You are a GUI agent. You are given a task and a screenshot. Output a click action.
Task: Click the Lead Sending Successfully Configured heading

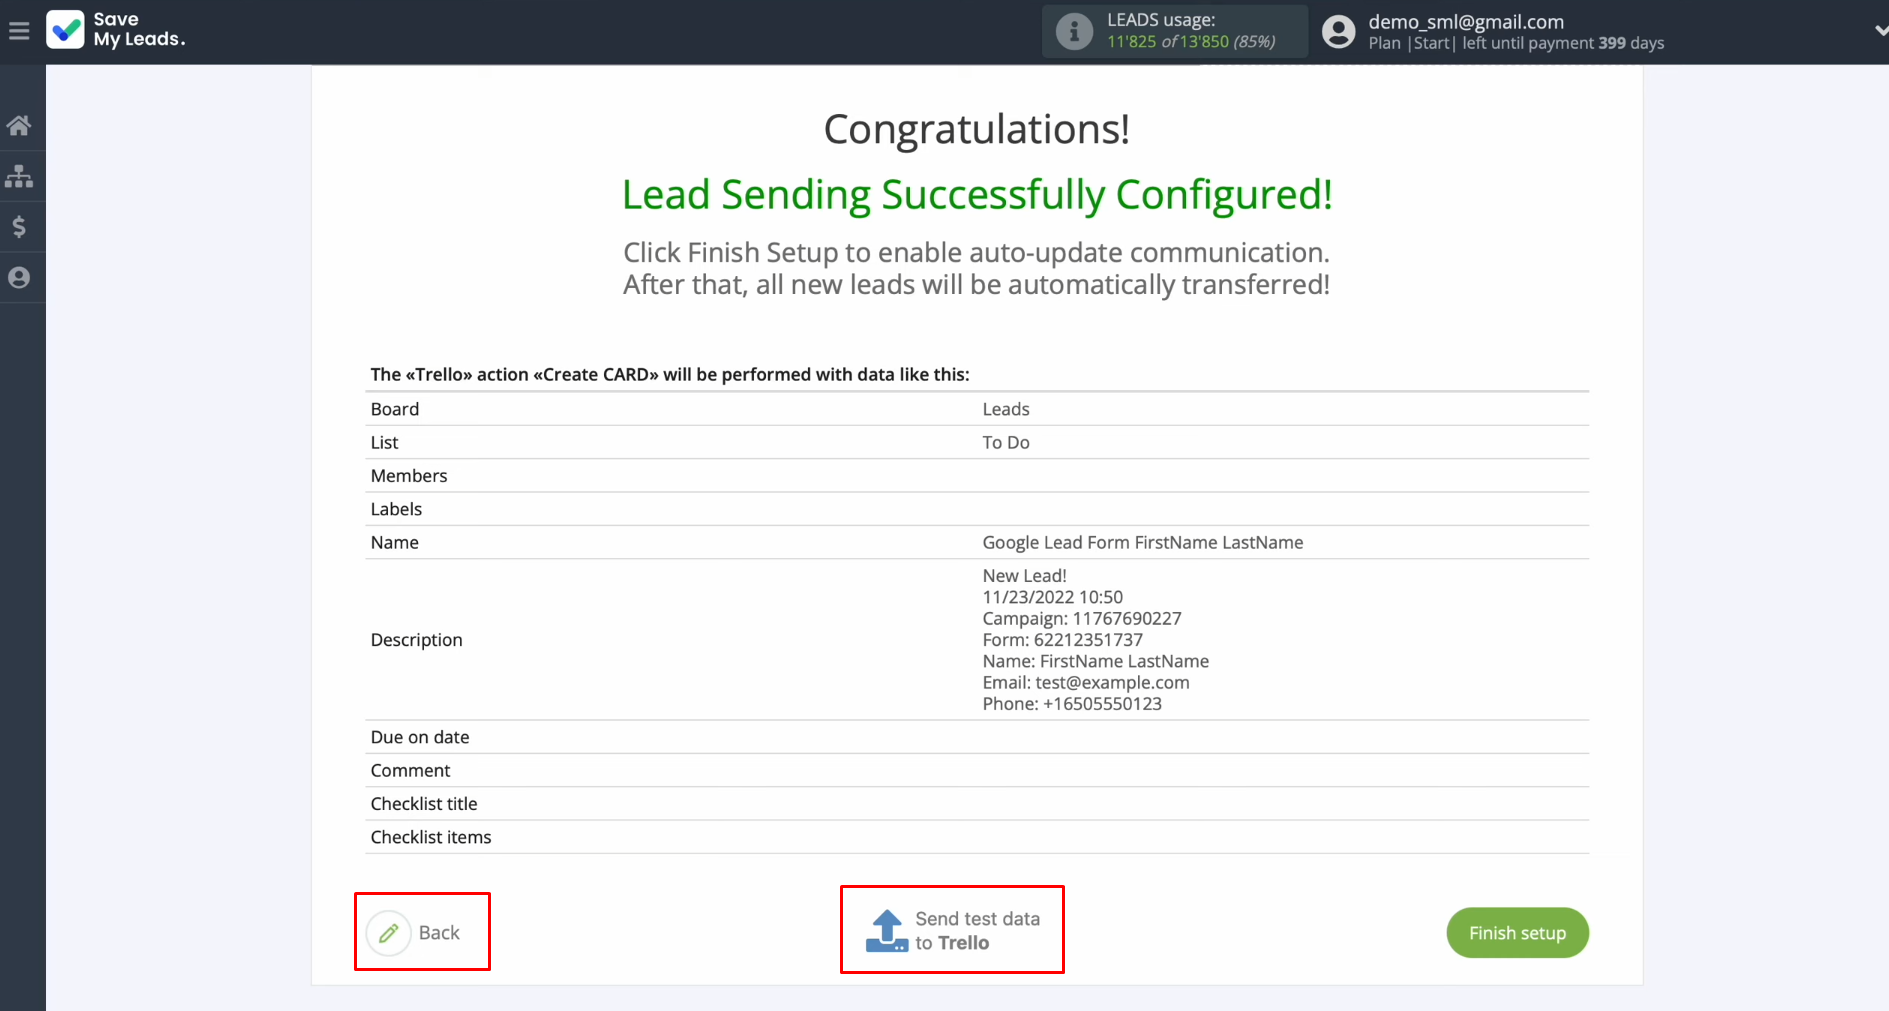977,195
